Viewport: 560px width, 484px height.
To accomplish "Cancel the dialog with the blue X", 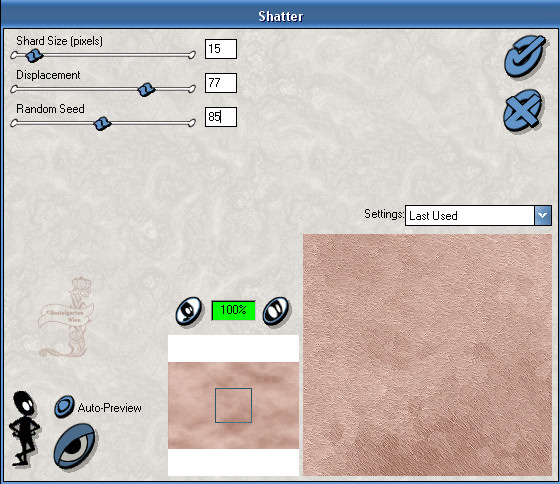I will [x=523, y=110].
